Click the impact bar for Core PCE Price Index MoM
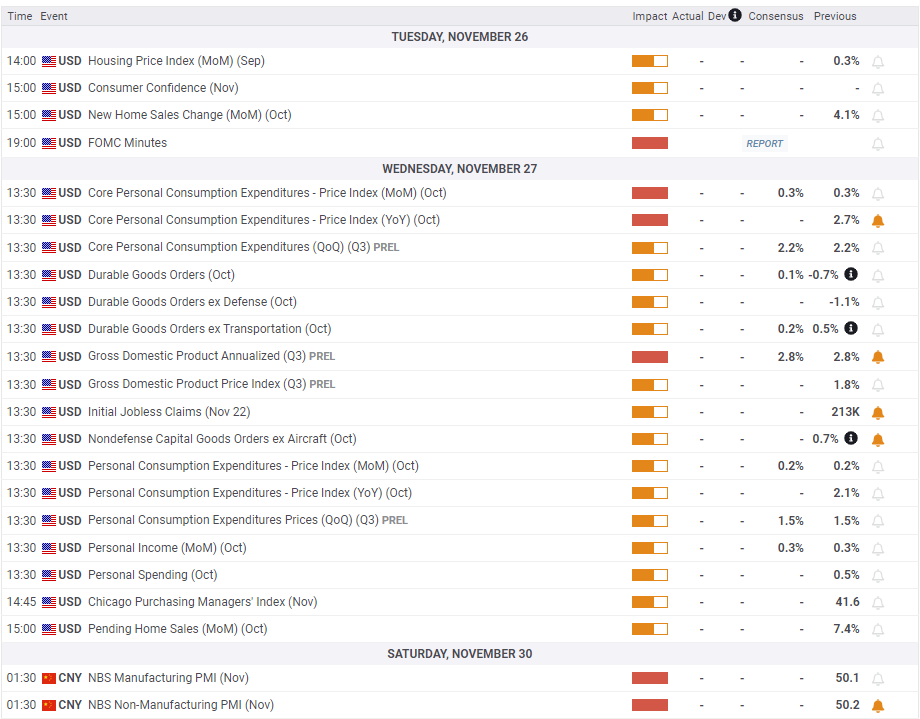920x719 pixels. tap(649, 192)
